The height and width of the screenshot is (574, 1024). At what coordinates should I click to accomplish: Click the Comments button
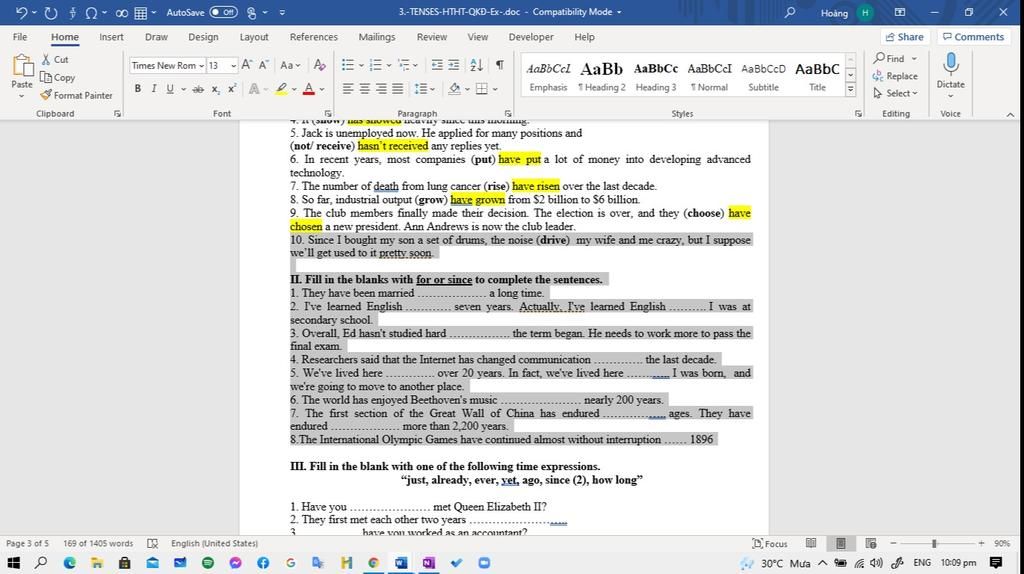point(973,37)
